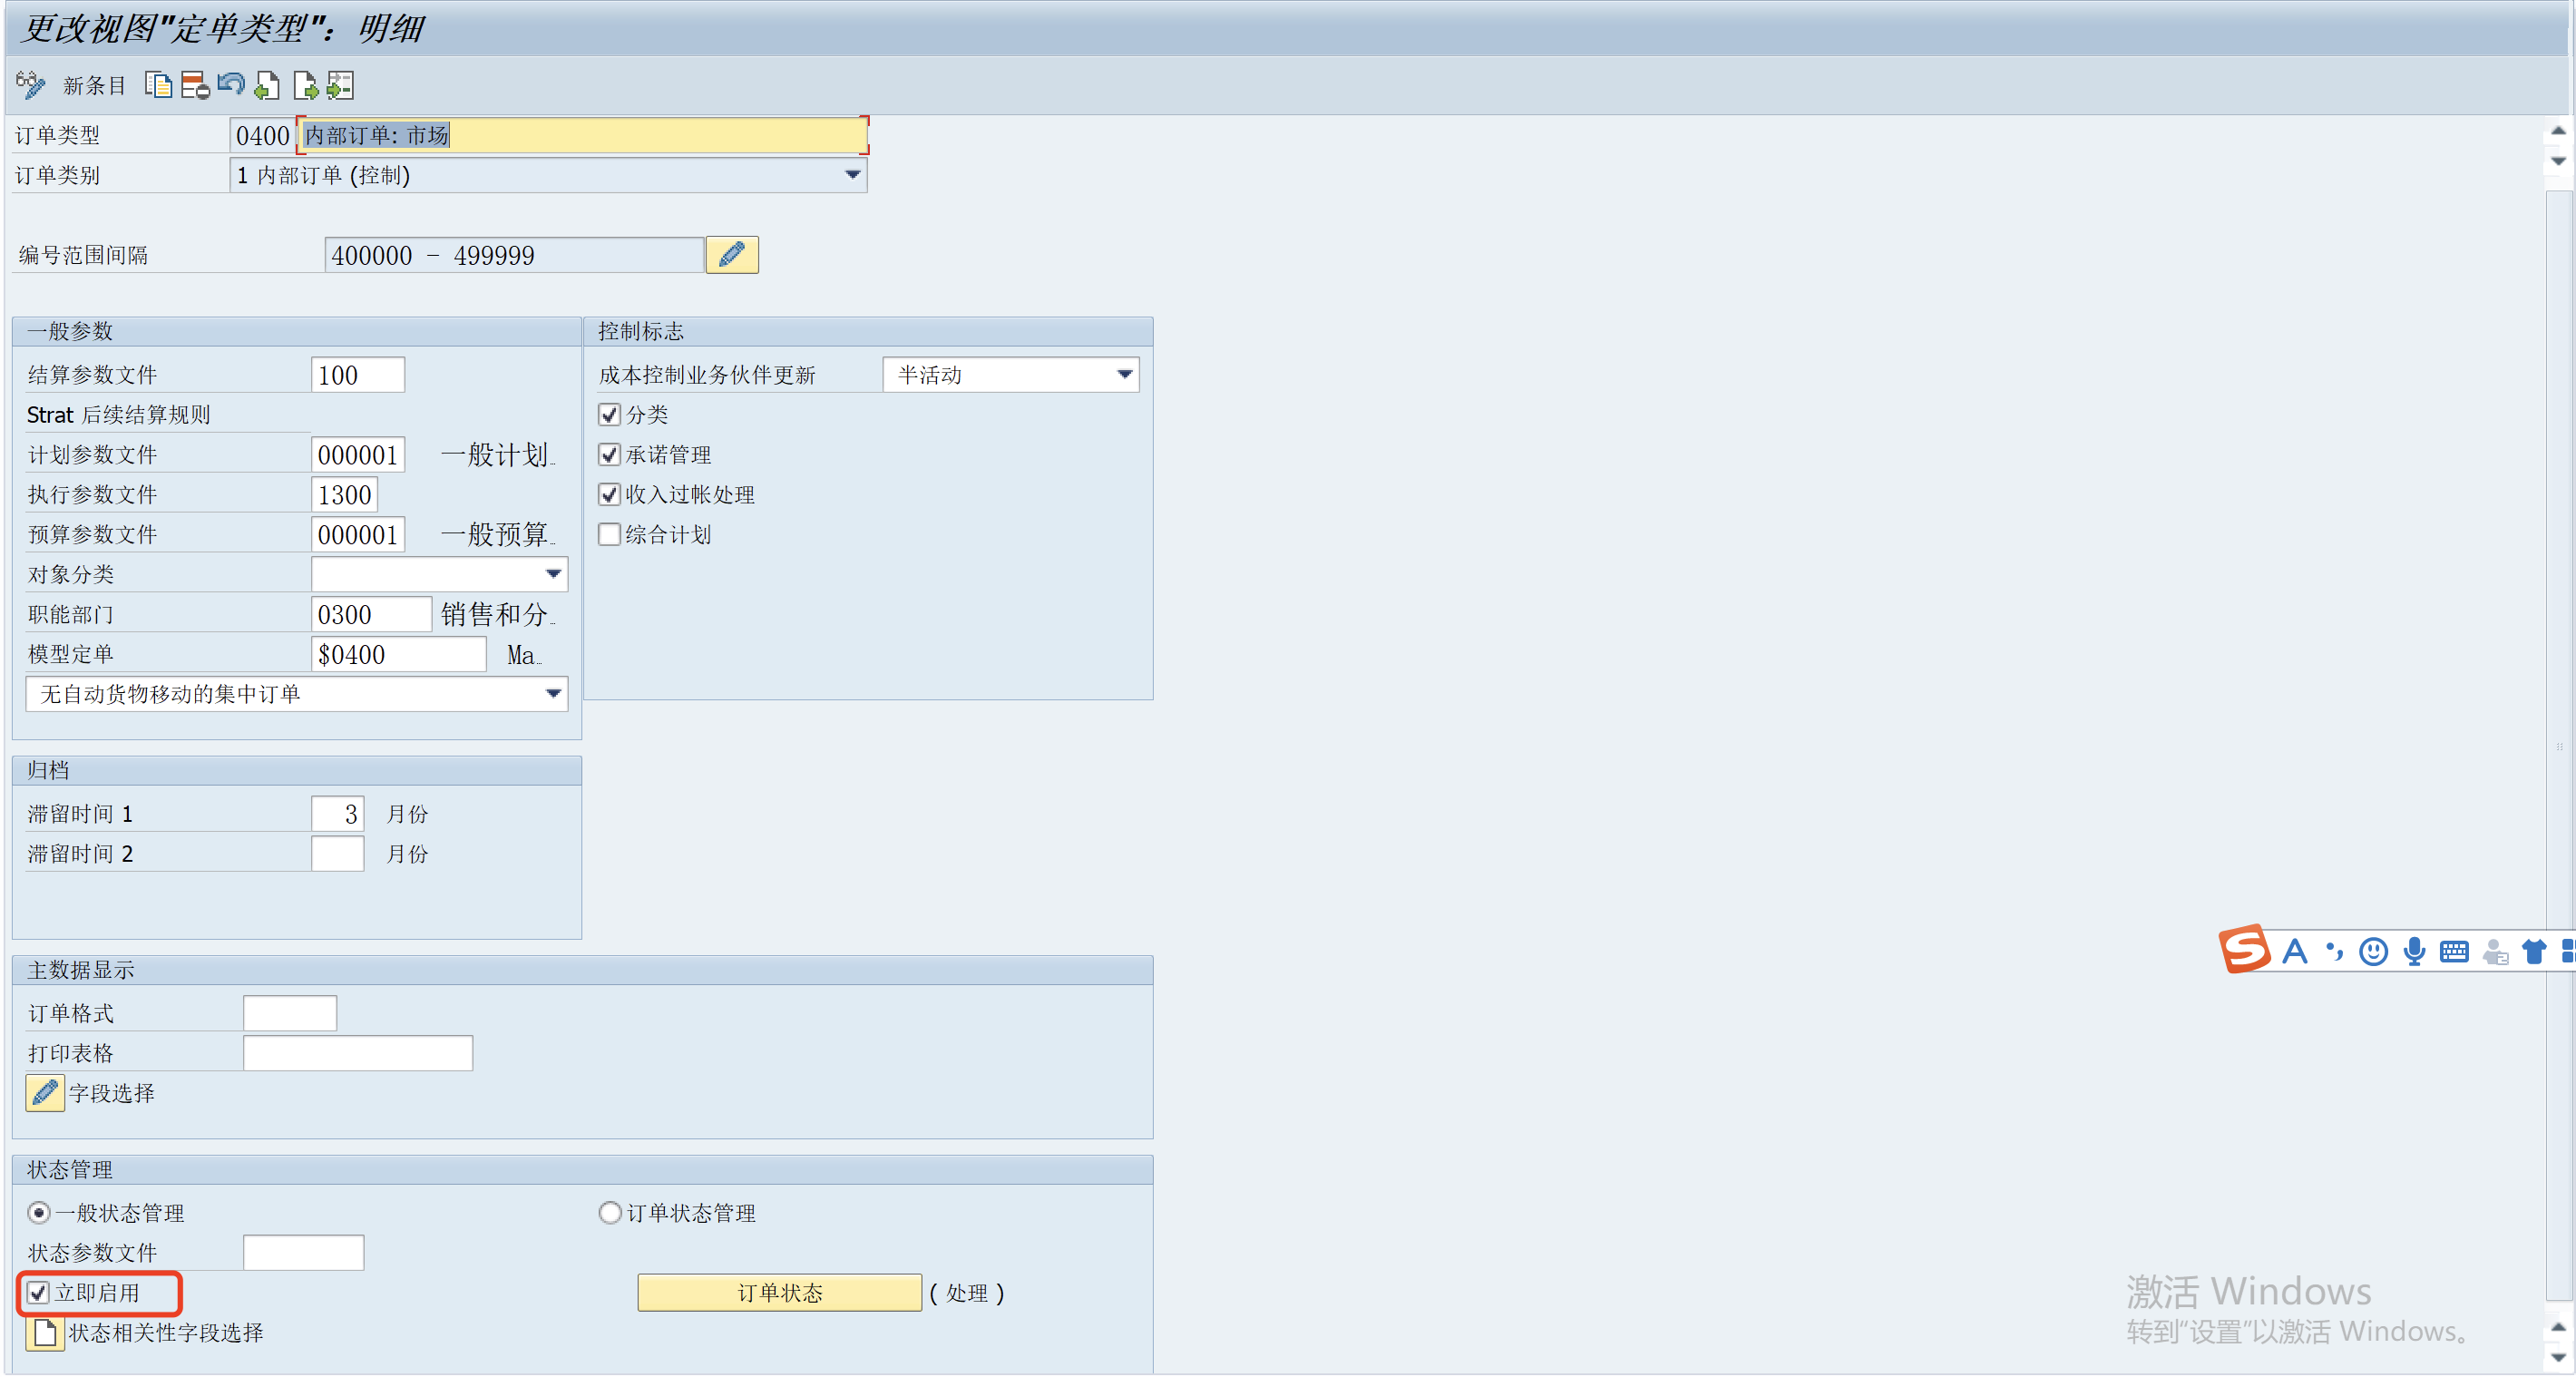This screenshot has height=1377, width=2576.
Task: Open Sogou soft keyboard icon
Action: click(2454, 951)
